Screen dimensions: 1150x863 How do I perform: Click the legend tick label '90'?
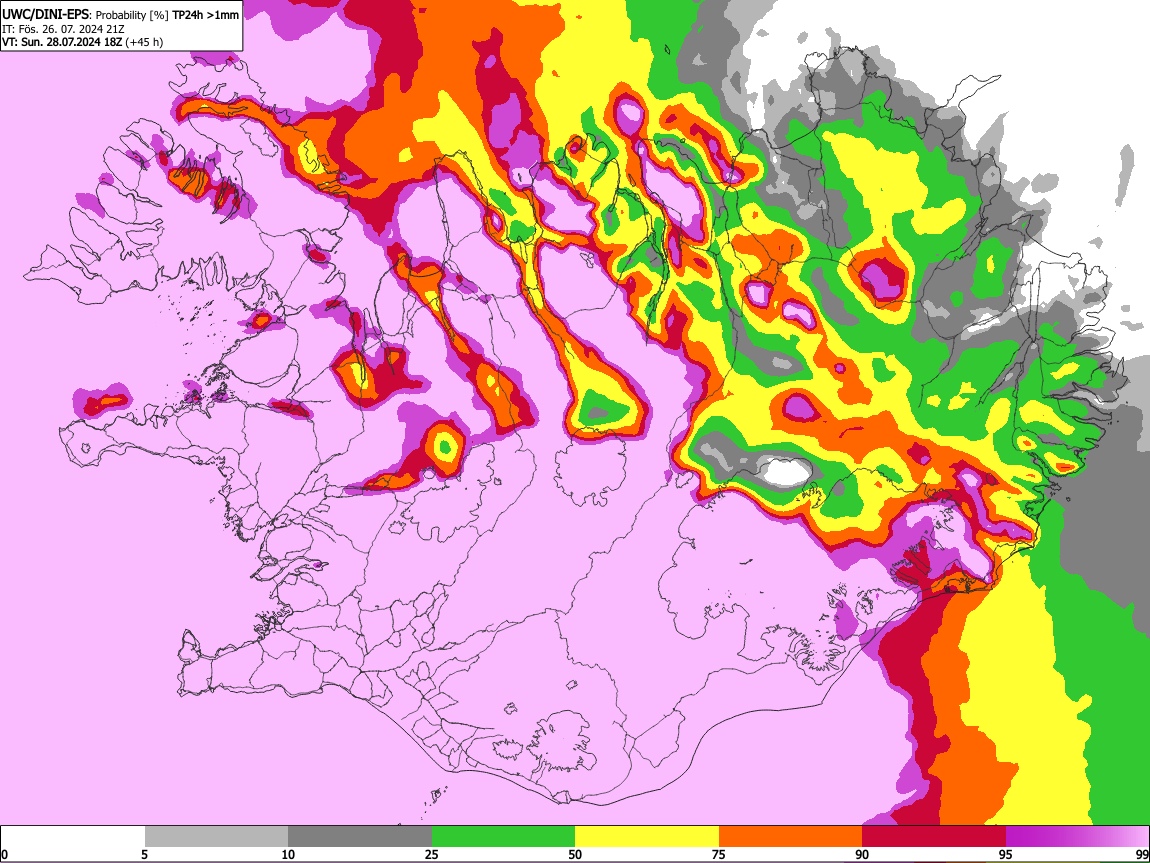[862, 854]
